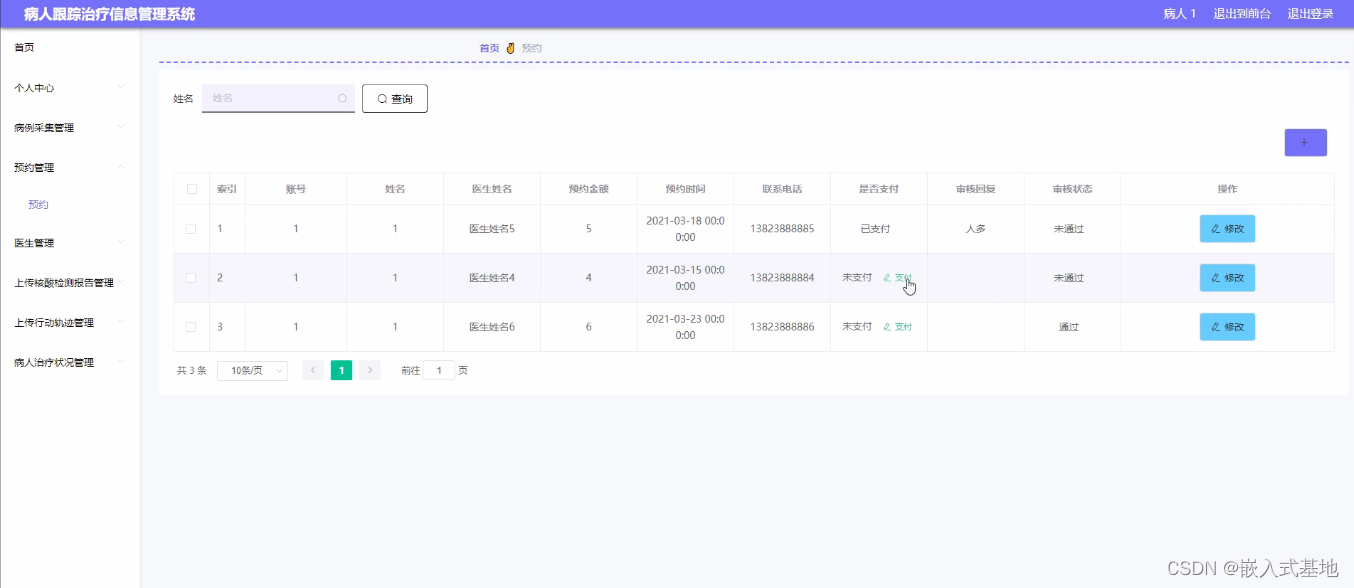1354x588 pixels.
Task: Open the 10条/页 page size dropdown
Action: pos(252,370)
